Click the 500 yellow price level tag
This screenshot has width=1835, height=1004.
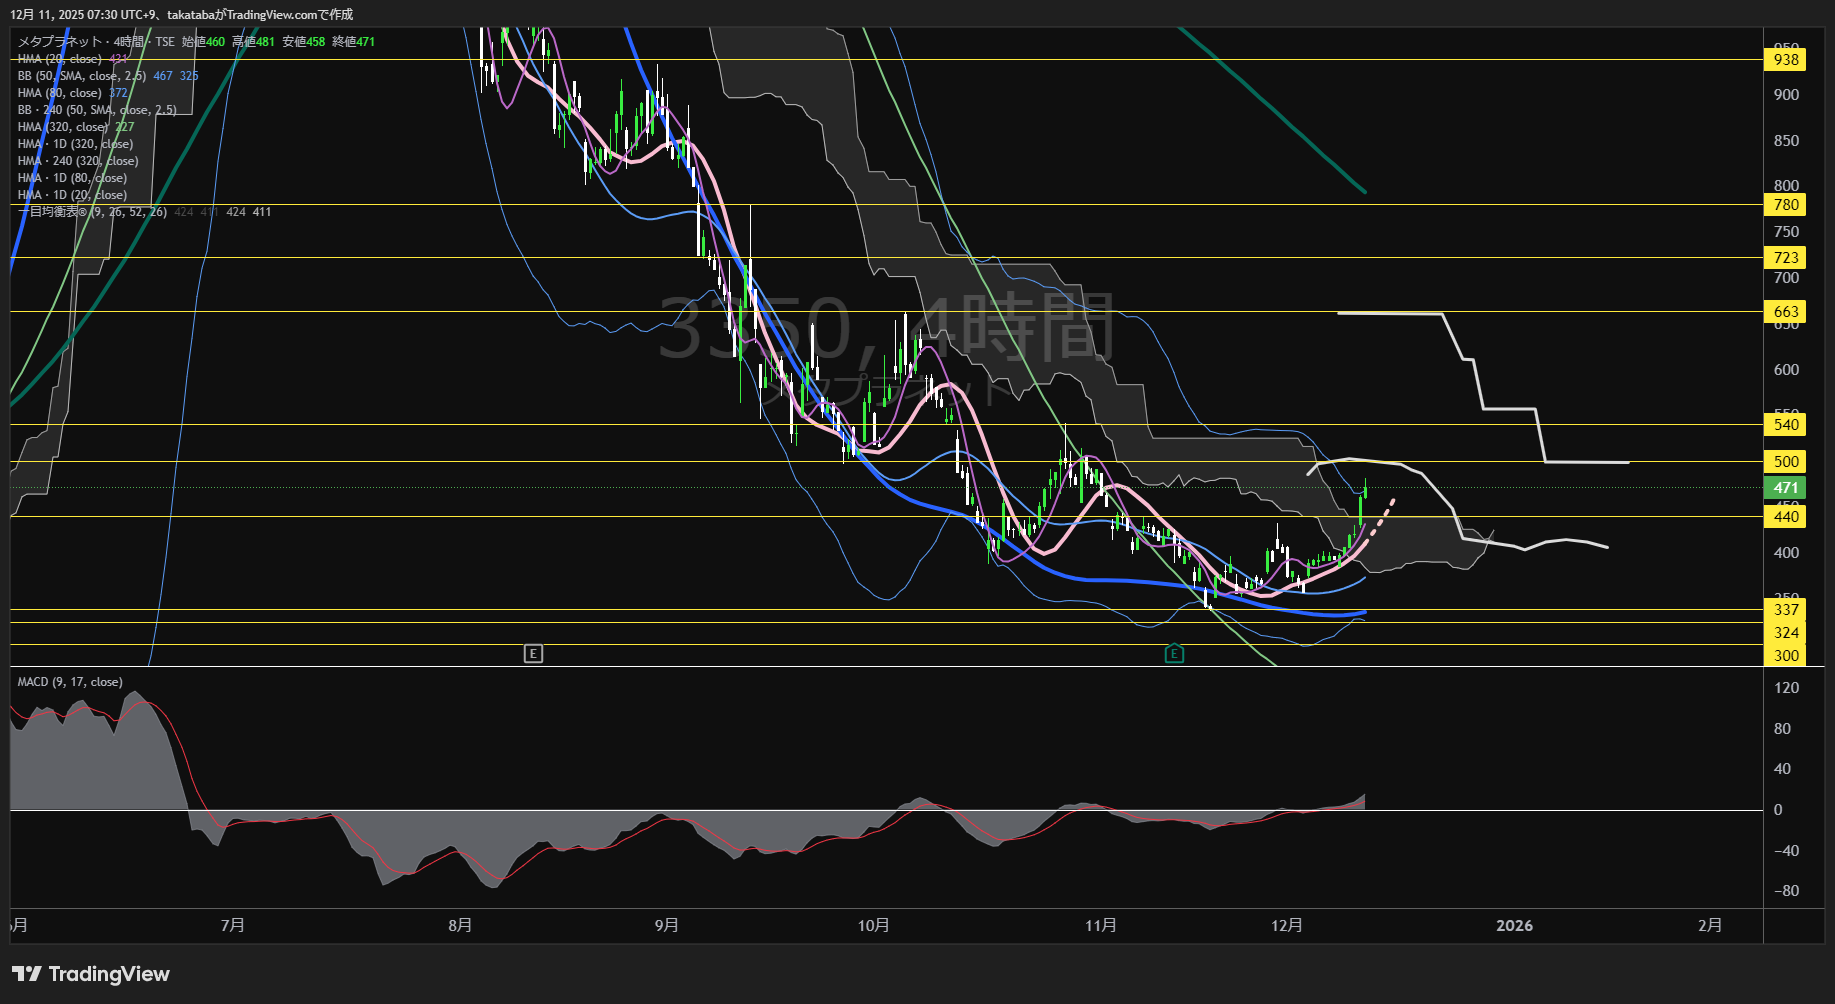coord(1785,462)
